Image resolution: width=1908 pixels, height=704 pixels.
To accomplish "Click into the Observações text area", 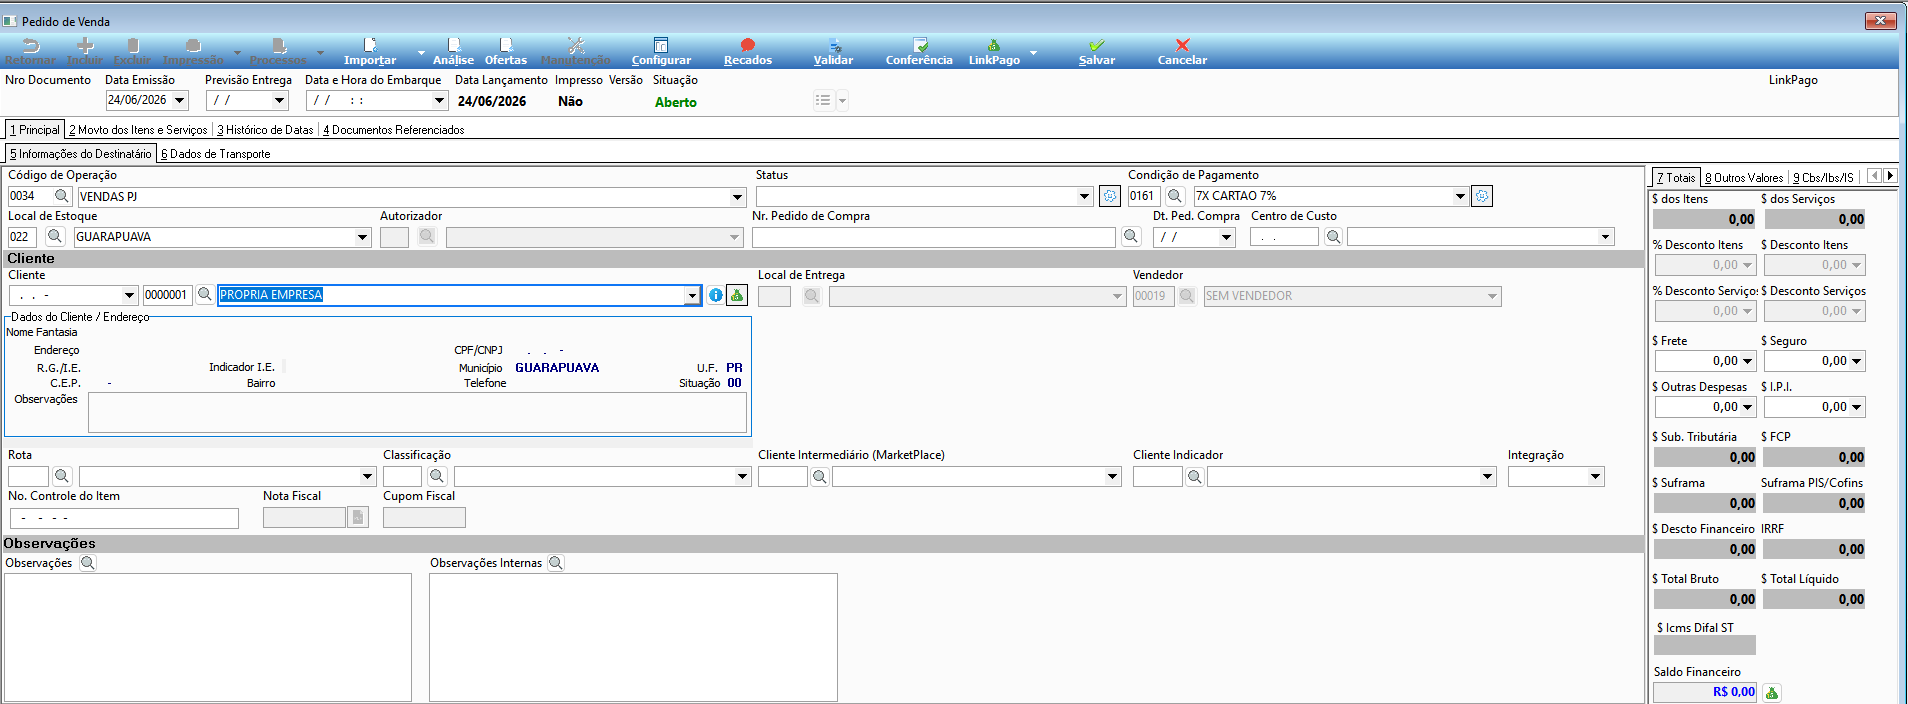I will (x=208, y=637).
